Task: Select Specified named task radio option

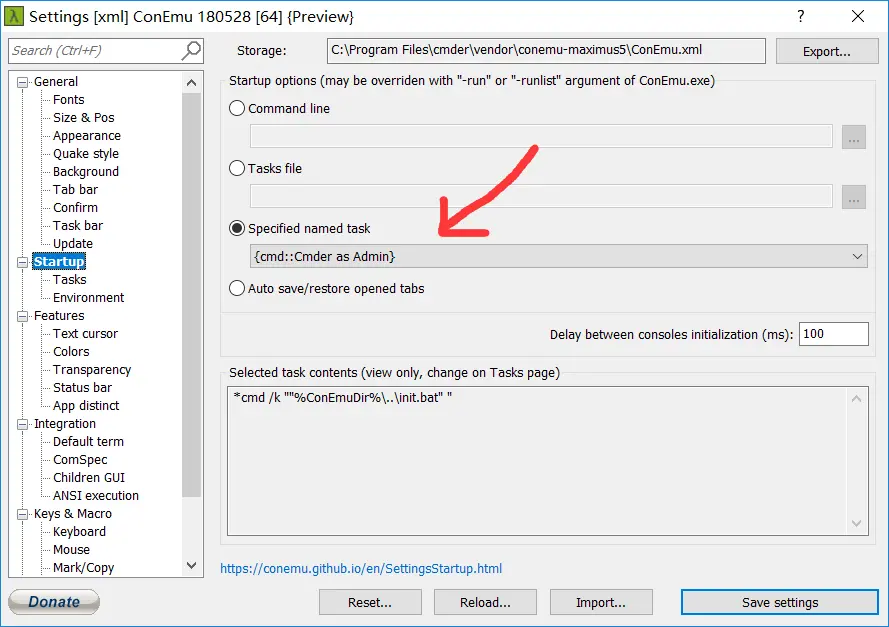Action: coord(237,228)
